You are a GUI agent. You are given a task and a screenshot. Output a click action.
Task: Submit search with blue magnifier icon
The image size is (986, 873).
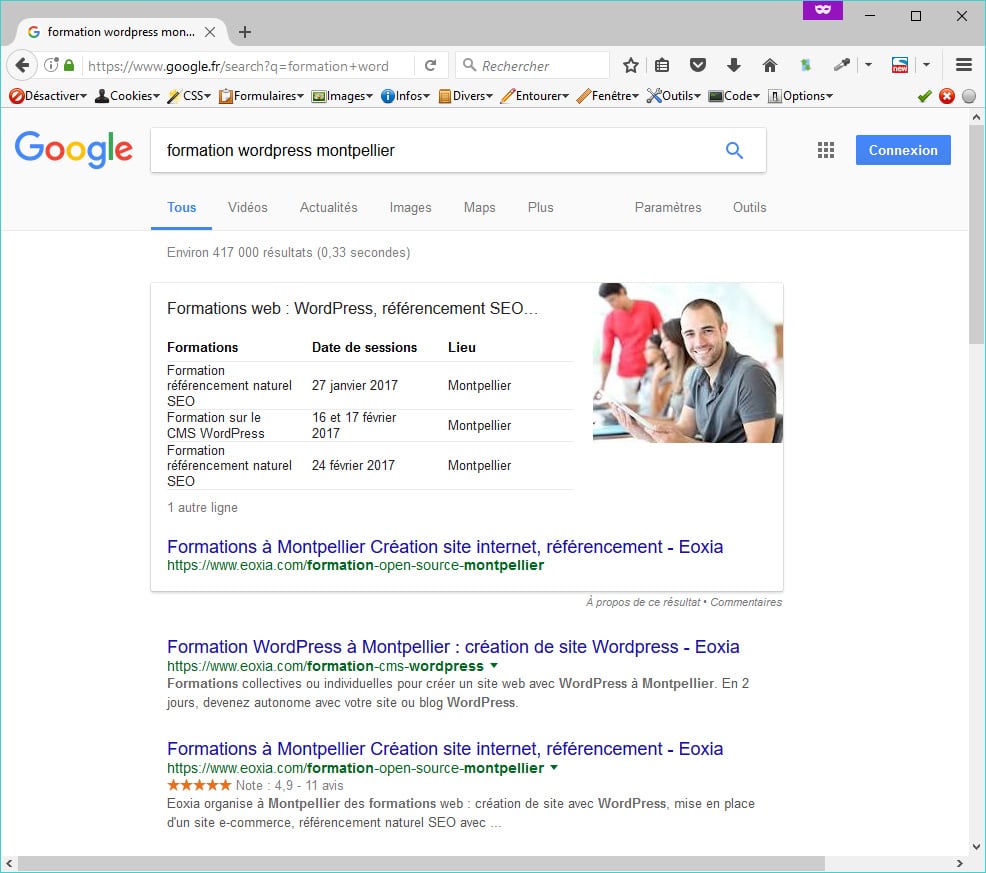pos(734,150)
